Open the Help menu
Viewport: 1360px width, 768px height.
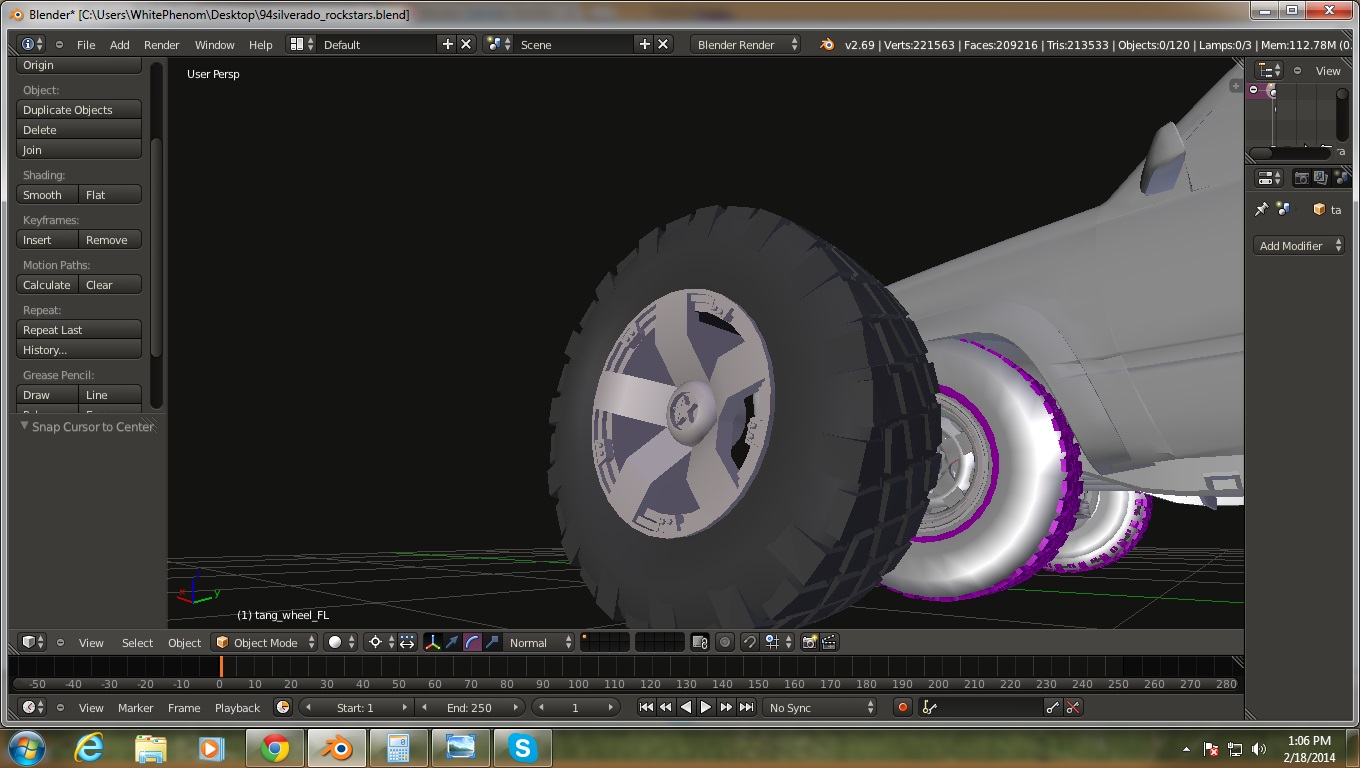260,45
